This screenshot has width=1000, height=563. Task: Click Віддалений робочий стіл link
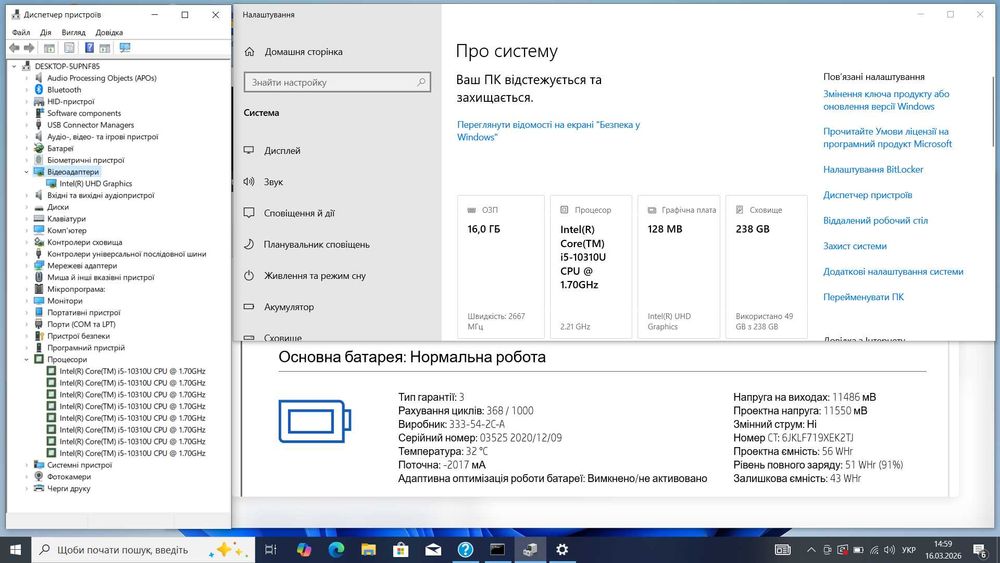click(875, 221)
